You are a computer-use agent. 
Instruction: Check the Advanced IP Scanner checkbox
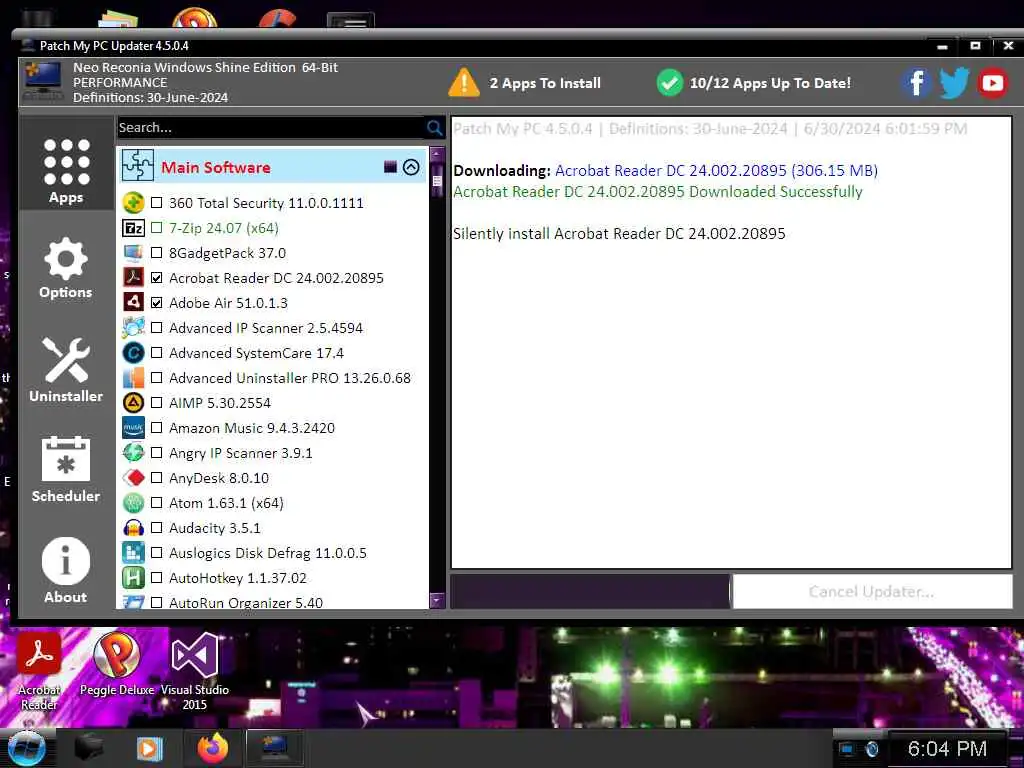pos(157,328)
